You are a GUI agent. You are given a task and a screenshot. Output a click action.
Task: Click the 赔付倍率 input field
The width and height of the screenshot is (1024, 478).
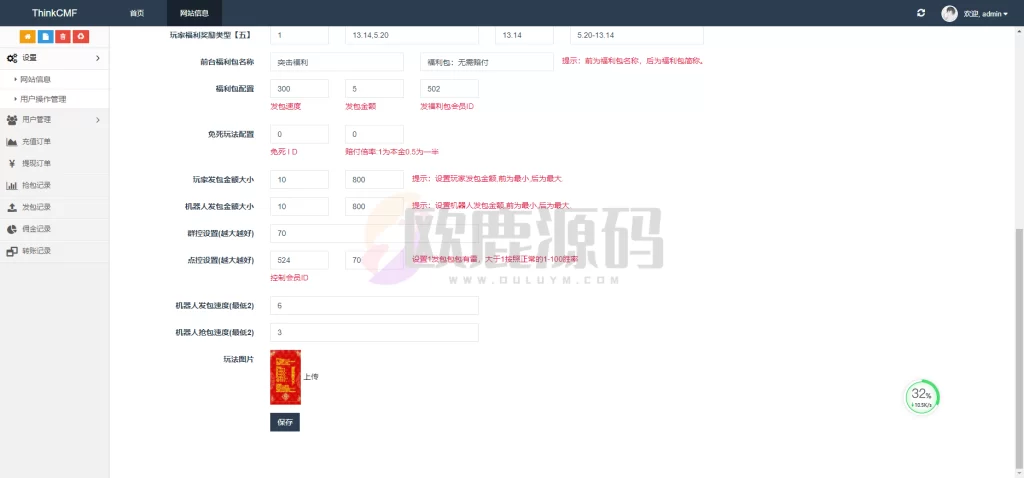click(374, 135)
